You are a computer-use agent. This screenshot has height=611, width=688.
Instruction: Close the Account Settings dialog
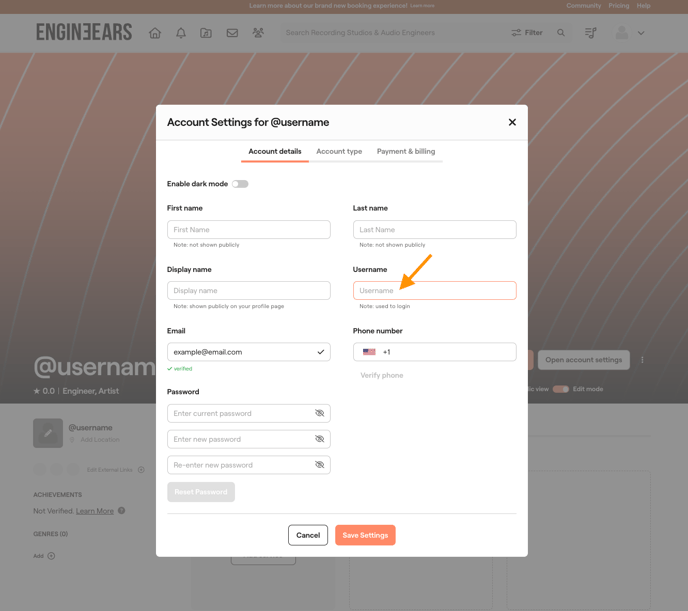[x=512, y=122]
